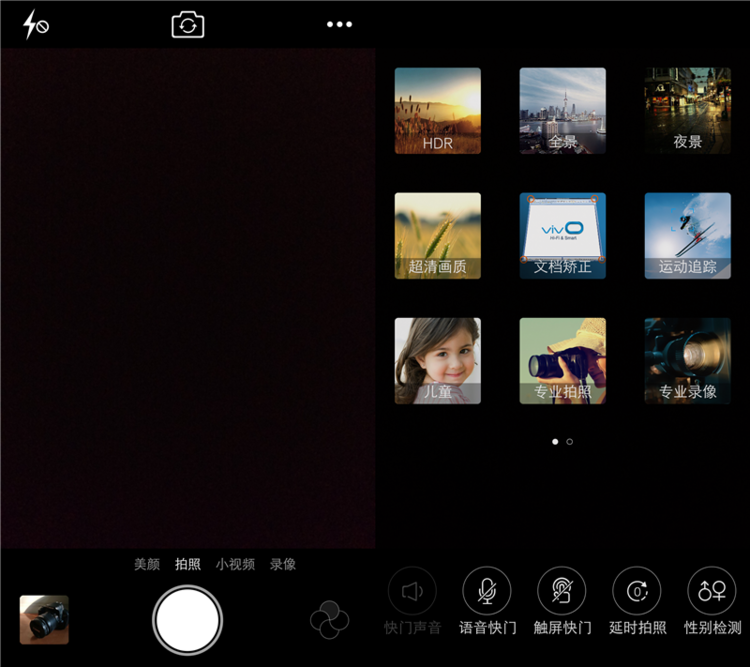Open the last photo gallery thumbnail
Screen dimensions: 750x667
click(44, 620)
